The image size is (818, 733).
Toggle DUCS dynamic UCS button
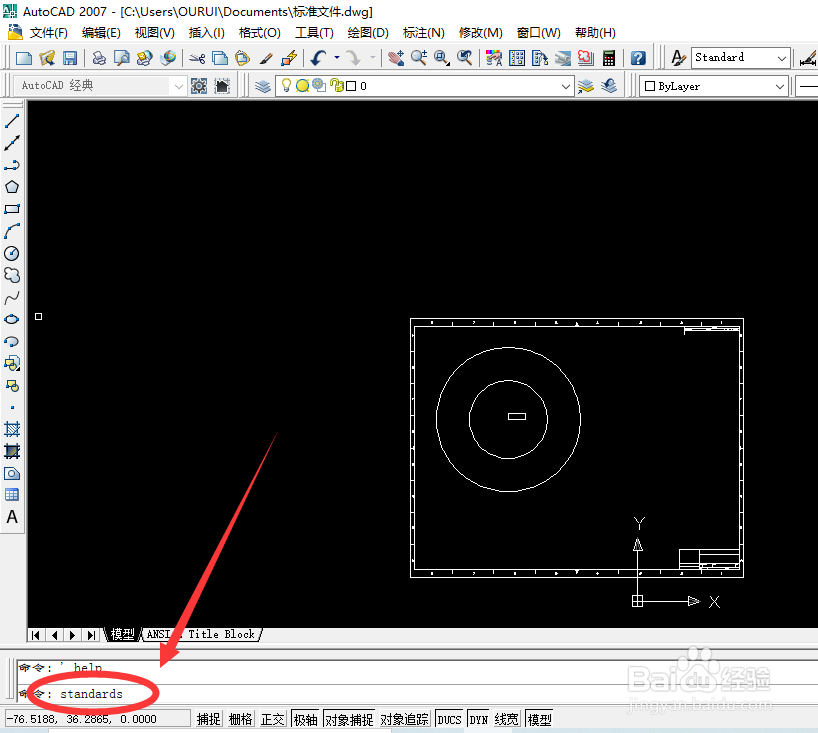click(x=449, y=719)
